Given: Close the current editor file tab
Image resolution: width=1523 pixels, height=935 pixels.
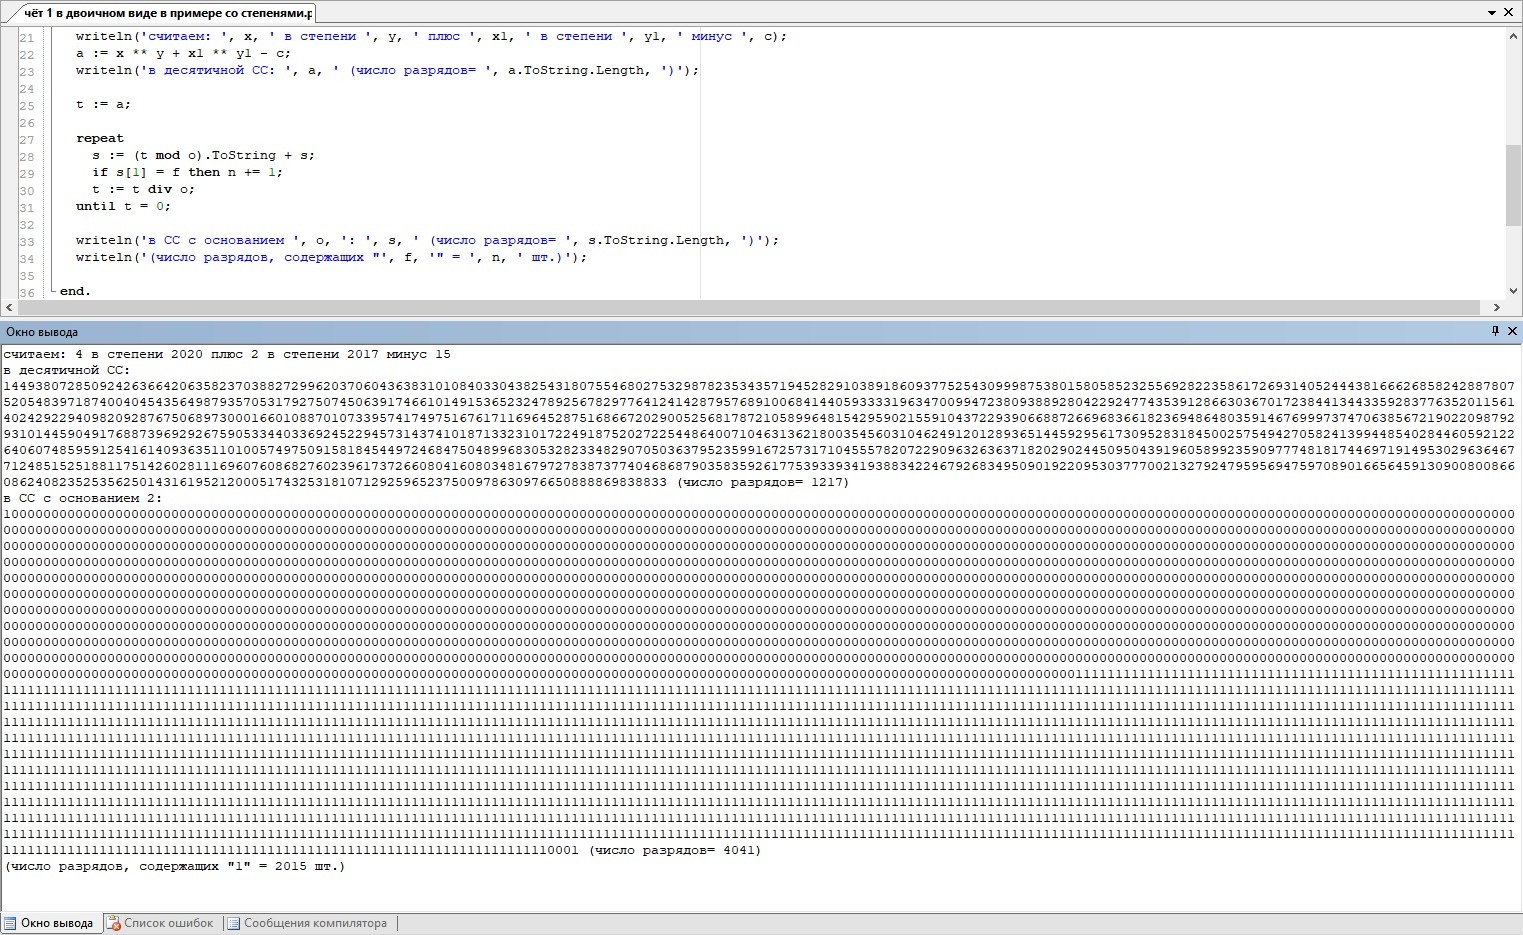Looking at the screenshot, I should (1508, 13).
